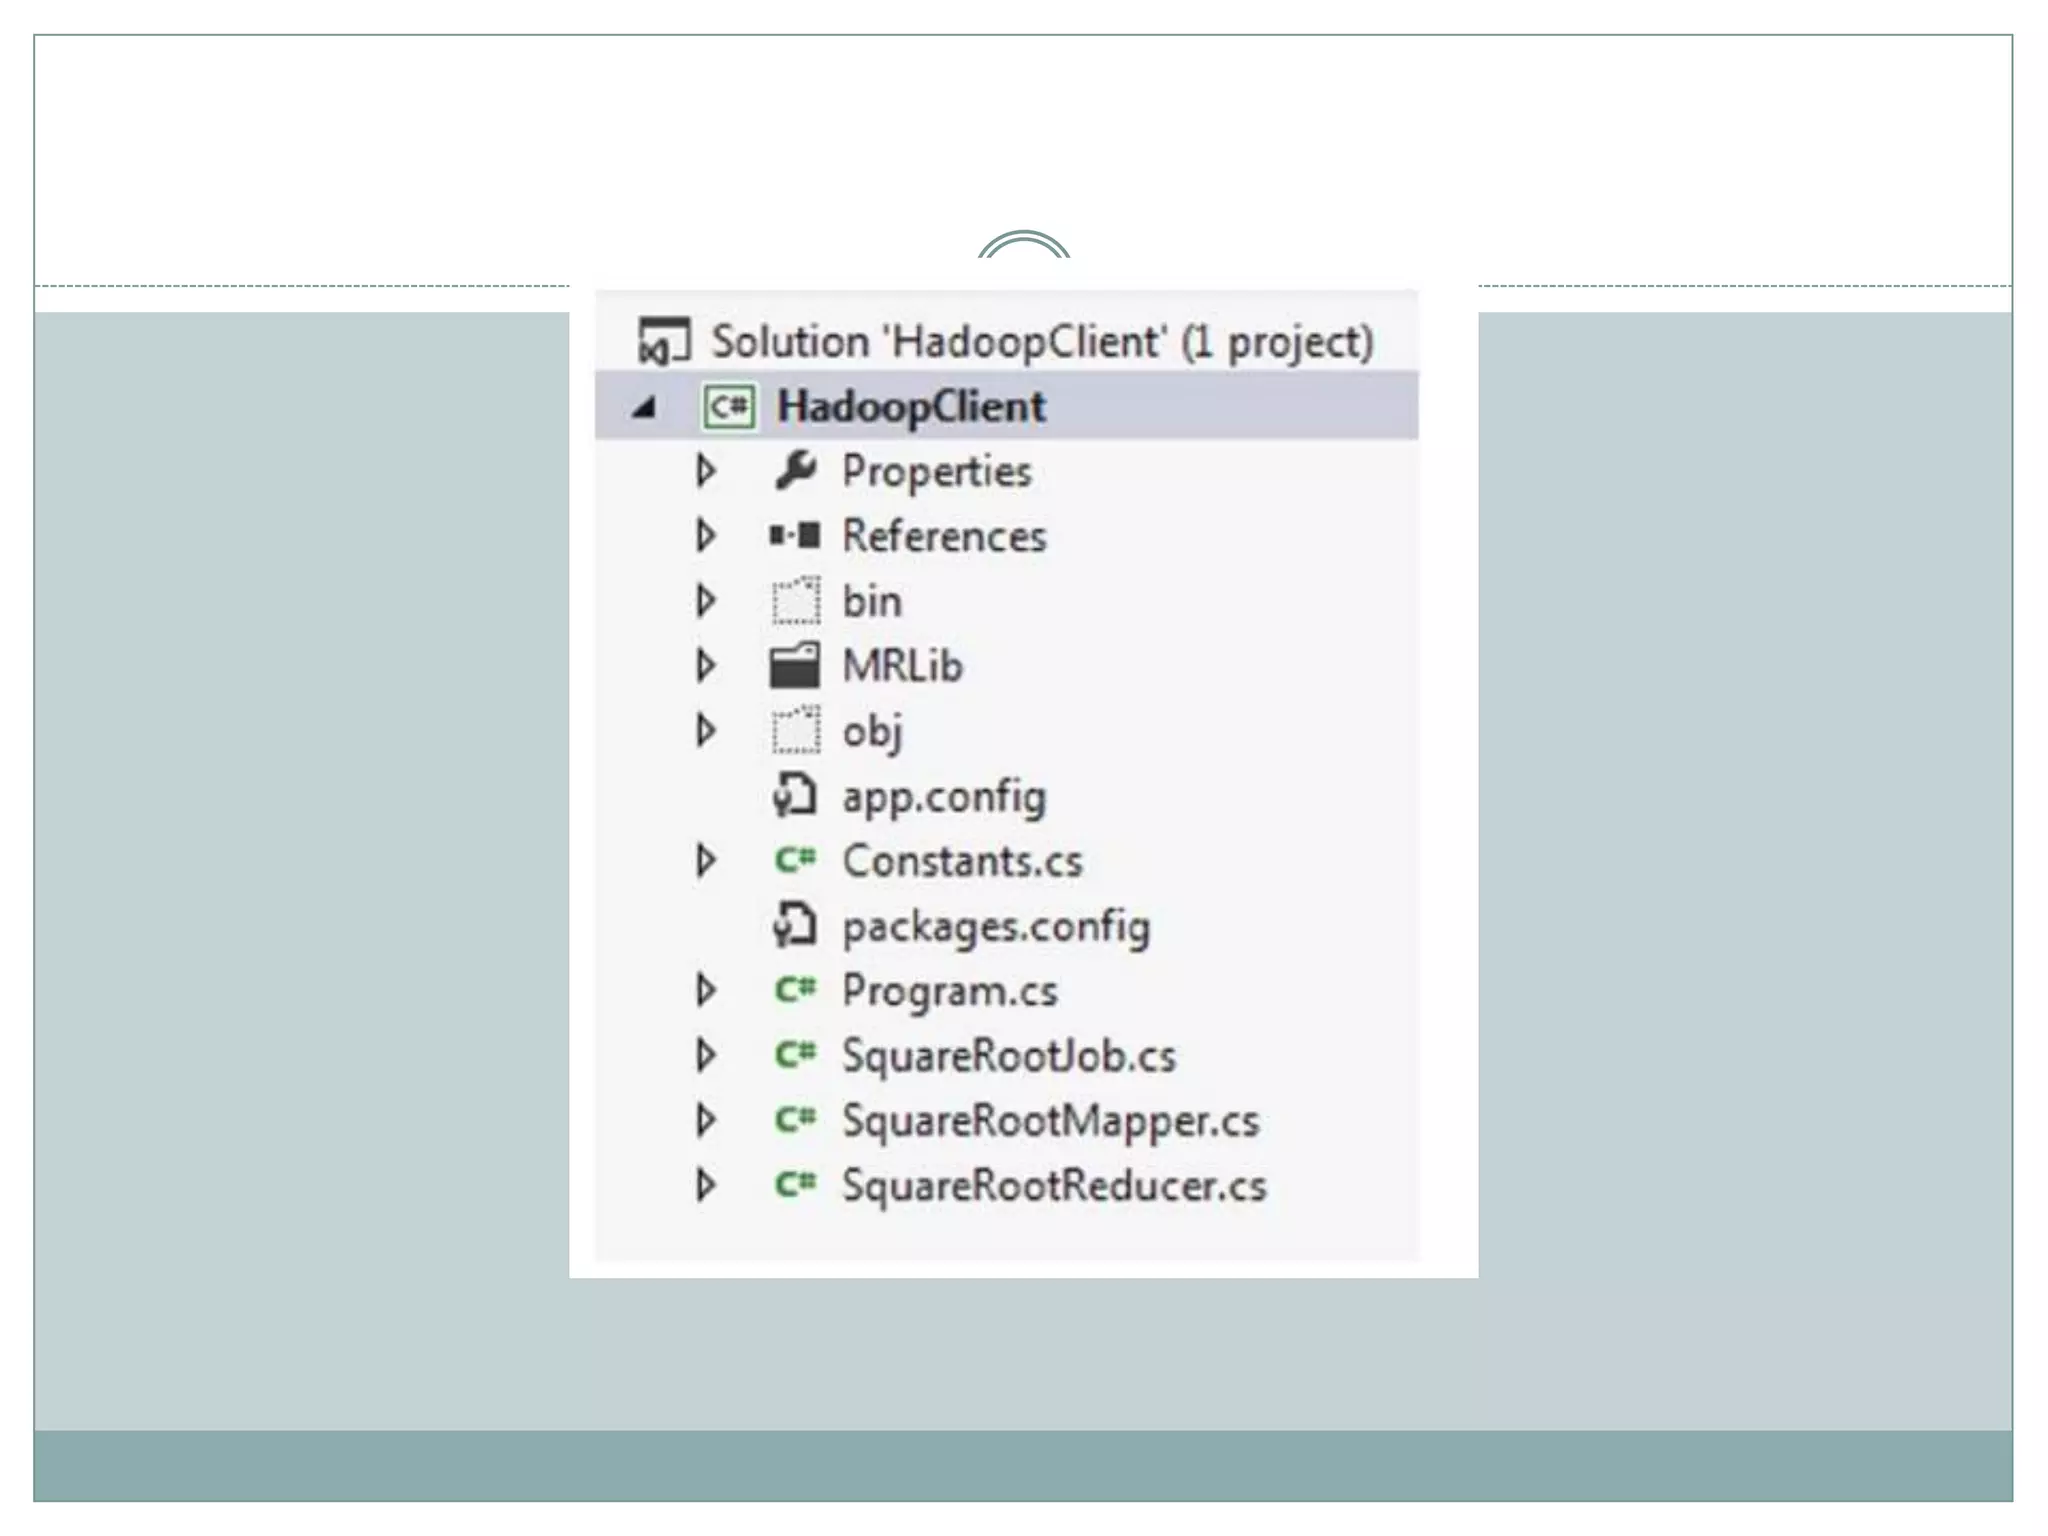Collapse the HadoopClient project node
Viewport: 2048px width, 1536px height.
[x=645, y=408]
